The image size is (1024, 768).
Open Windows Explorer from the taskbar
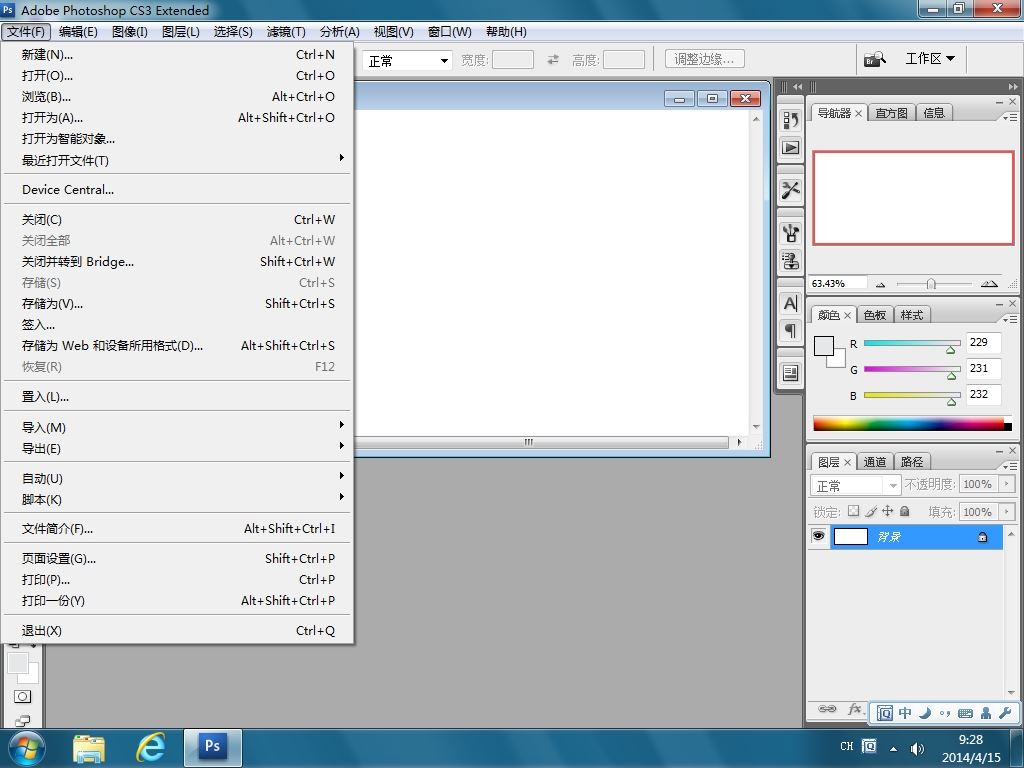pos(89,748)
